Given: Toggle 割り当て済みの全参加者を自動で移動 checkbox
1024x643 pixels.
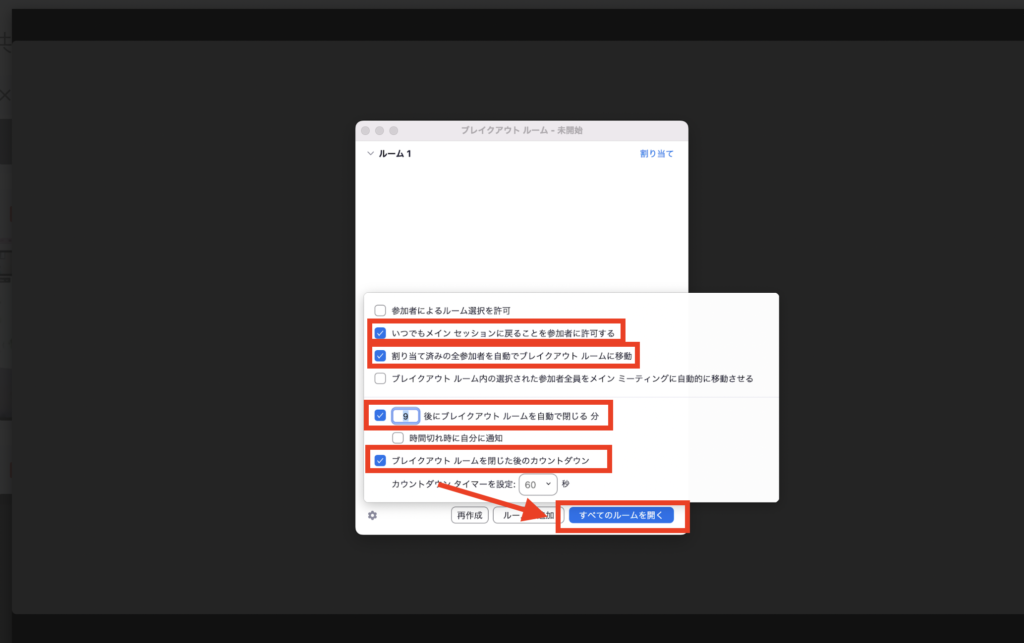Looking at the screenshot, I should click(380, 355).
